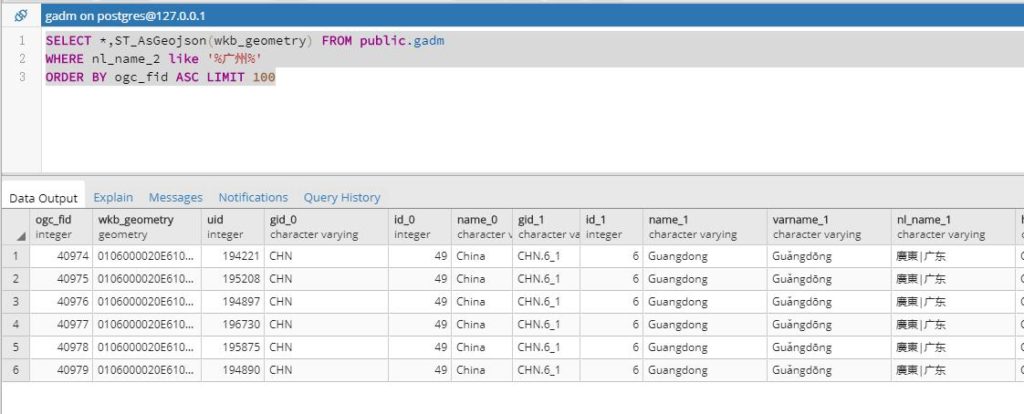Switch to the Explain tab
Image resolution: width=1024 pixels, height=414 pixels.
point(113,197)
